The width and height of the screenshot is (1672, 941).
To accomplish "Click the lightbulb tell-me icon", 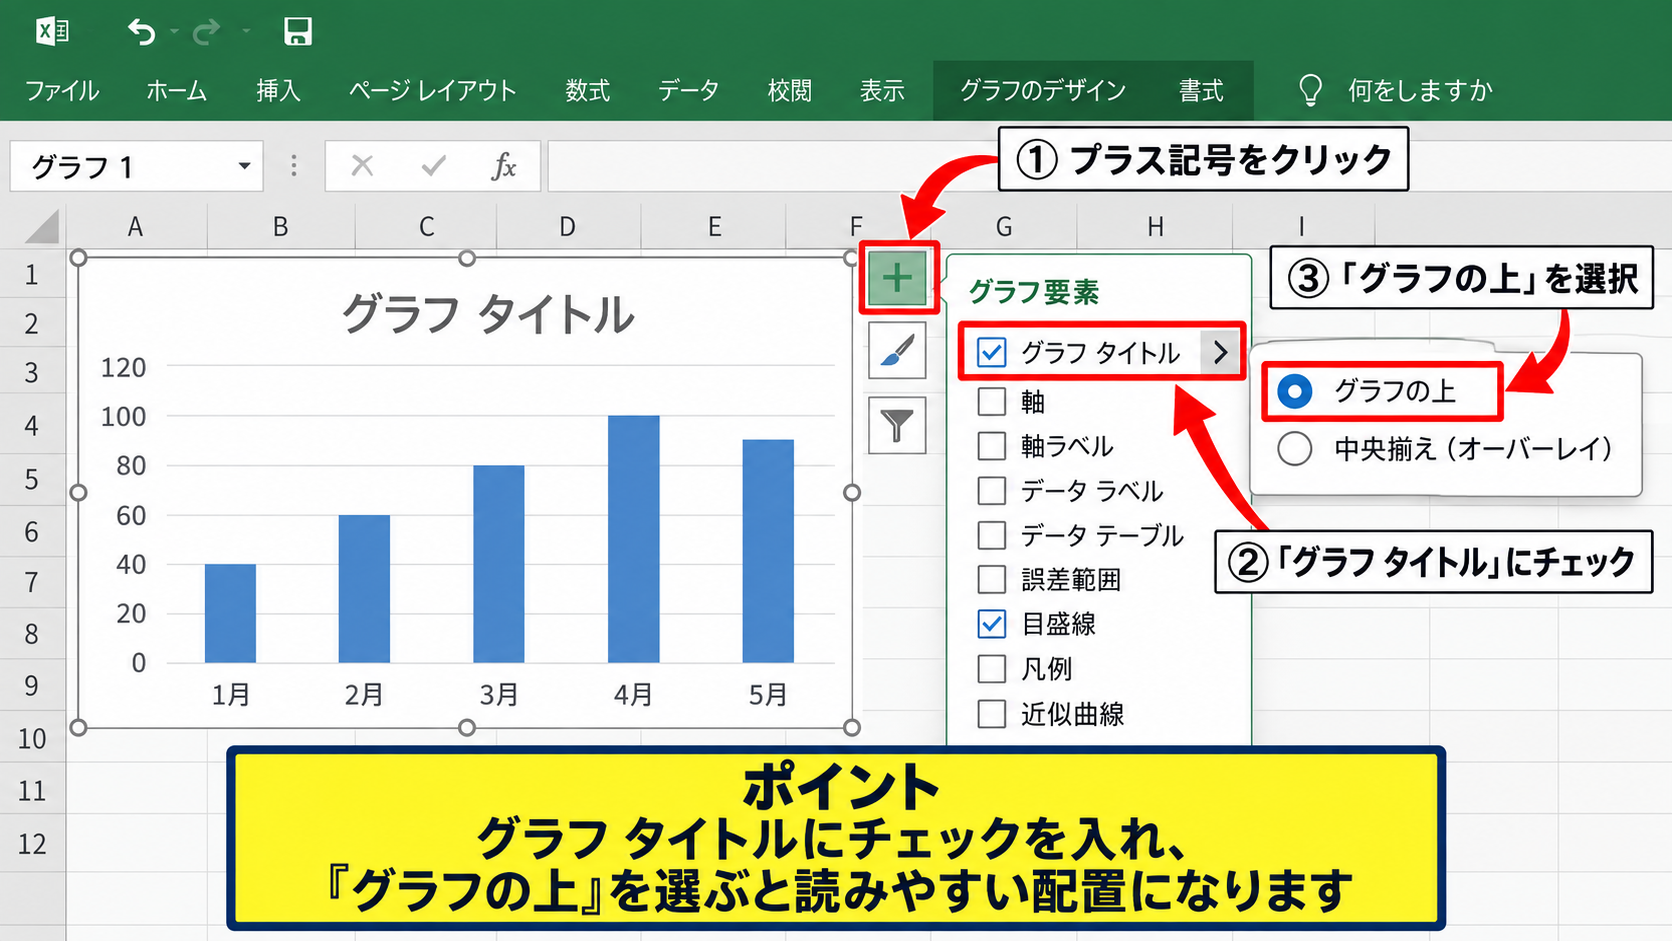I will (x=1310, y=90).
